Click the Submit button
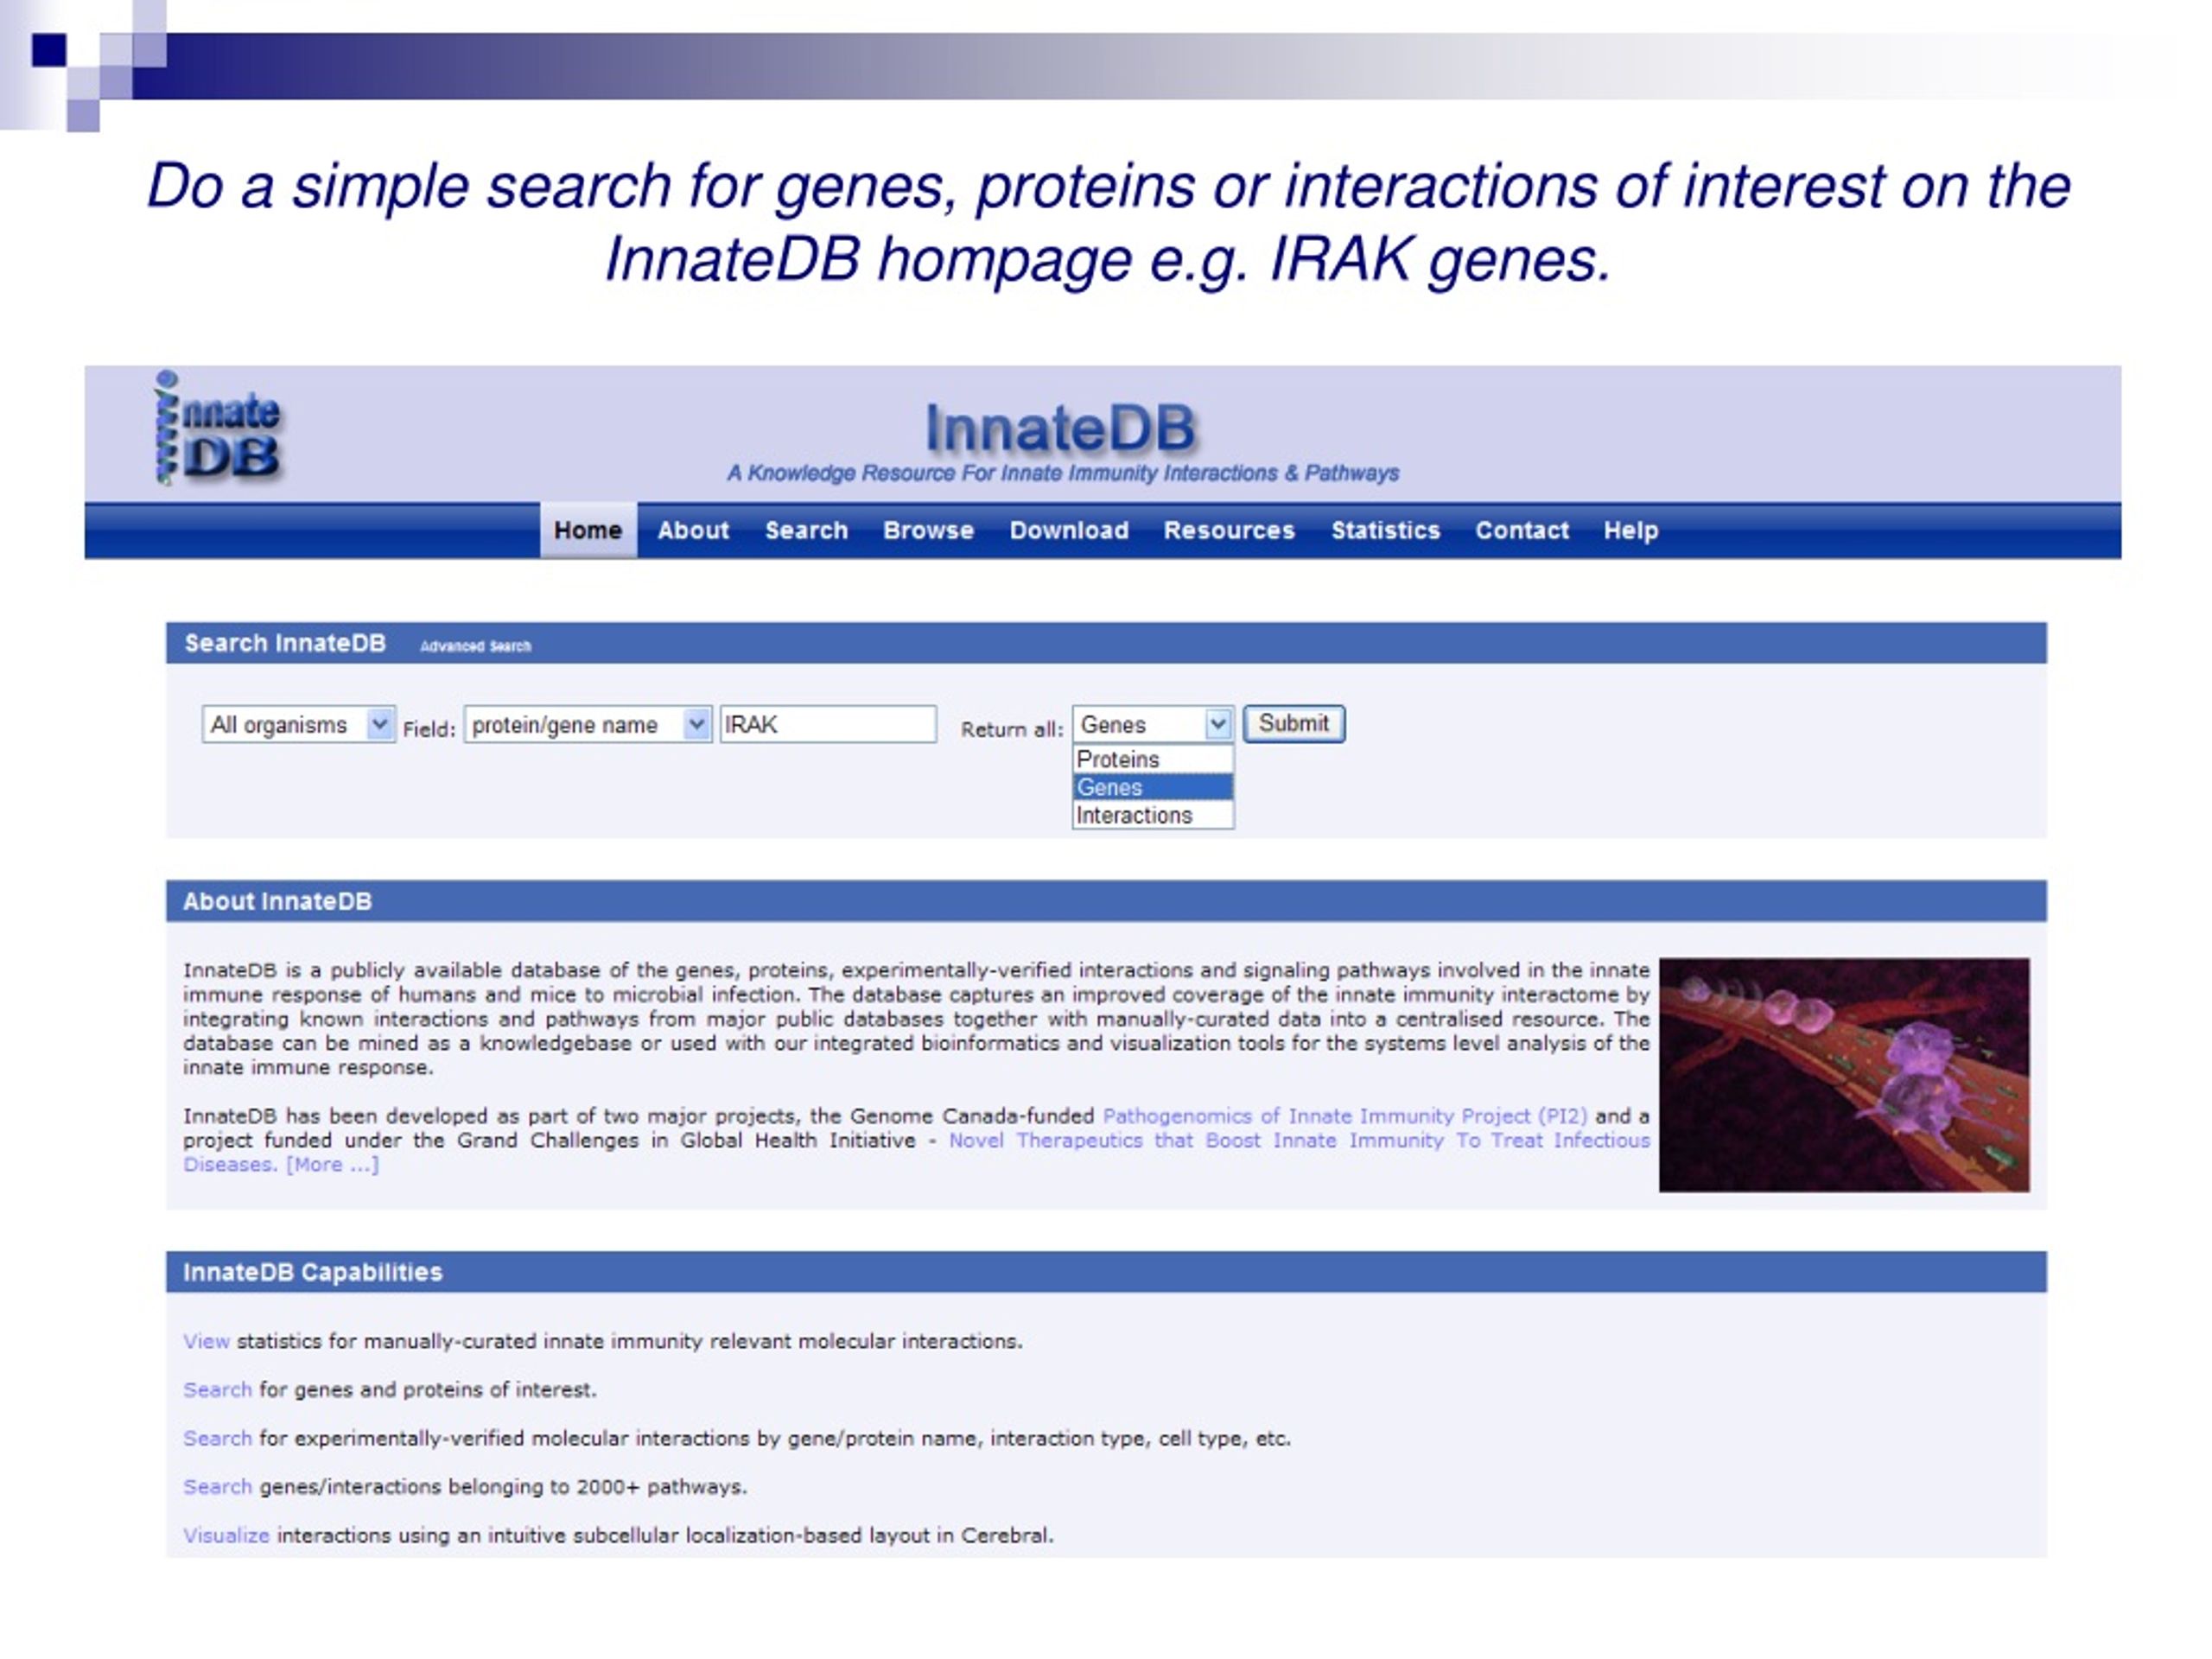 tap(1294, 723)
